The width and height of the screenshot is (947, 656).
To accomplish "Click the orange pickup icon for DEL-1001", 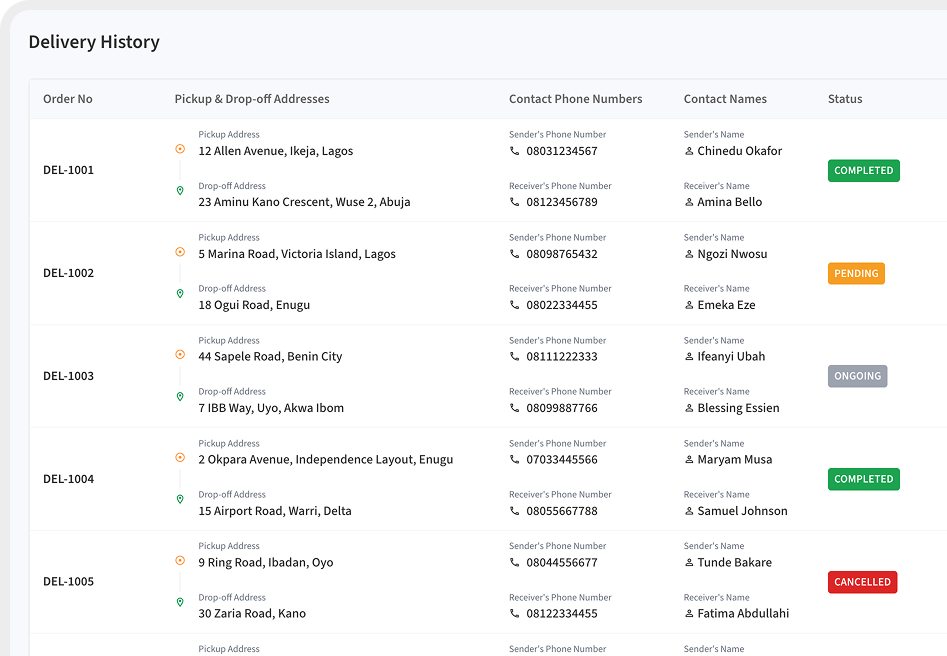I will point(180,149).
